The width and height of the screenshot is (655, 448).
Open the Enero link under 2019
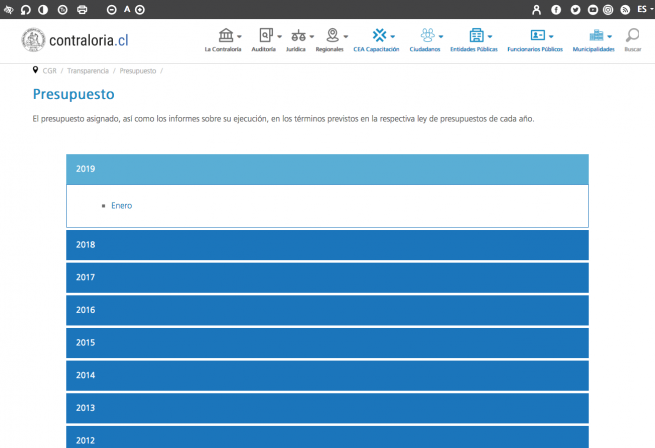pyautogui.click(x=121, y=206)
